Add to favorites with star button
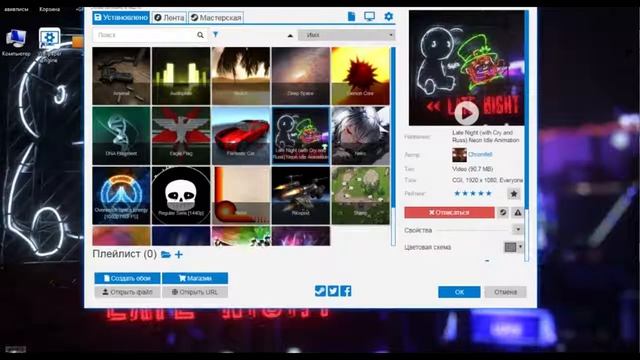 coord(514,194)
